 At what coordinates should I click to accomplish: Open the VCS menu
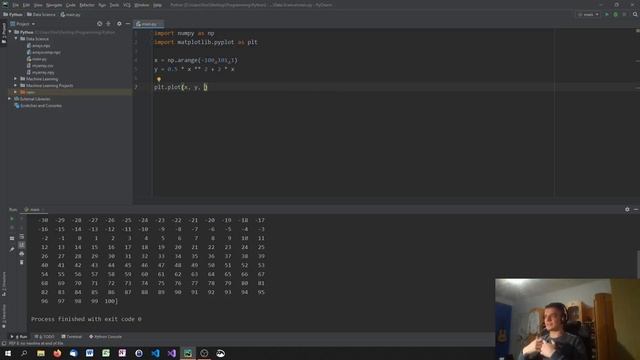pyautogui.click(x=127, y=5)
